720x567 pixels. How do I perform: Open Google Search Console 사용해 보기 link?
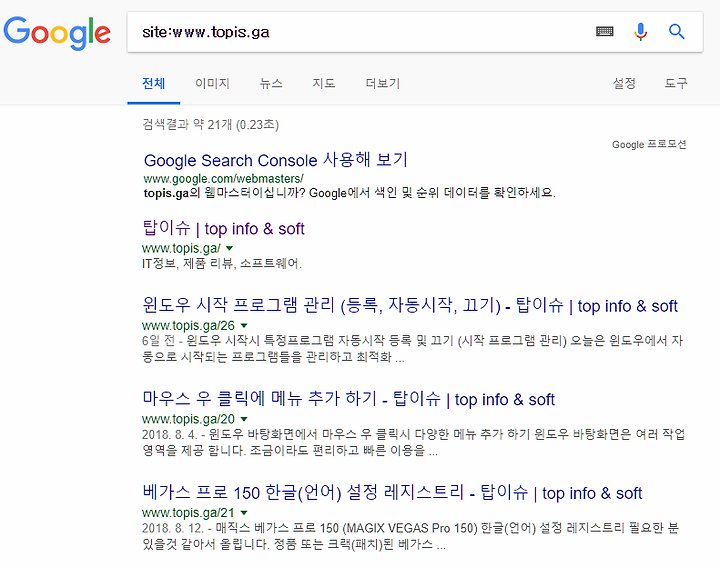[276, 160]
